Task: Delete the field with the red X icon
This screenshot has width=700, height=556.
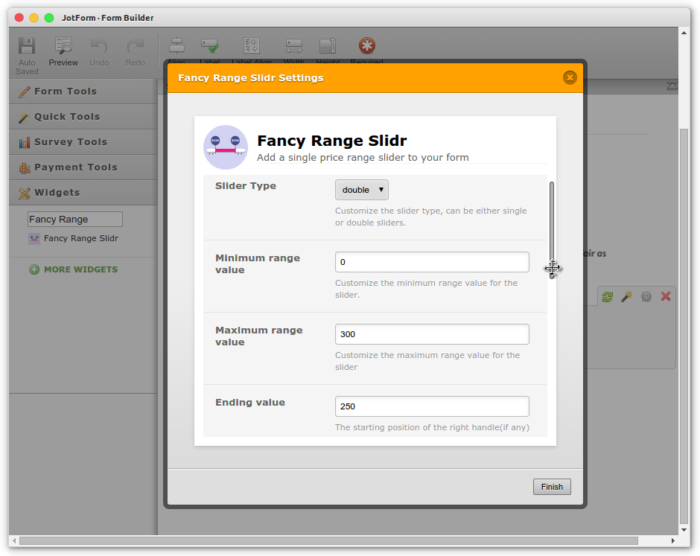Action: coord(666,297)
